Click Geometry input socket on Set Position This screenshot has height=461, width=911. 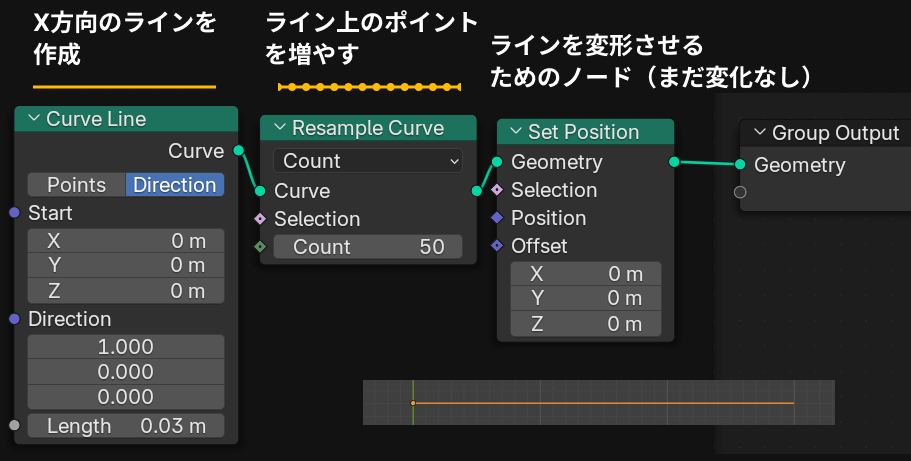point(496,162)
